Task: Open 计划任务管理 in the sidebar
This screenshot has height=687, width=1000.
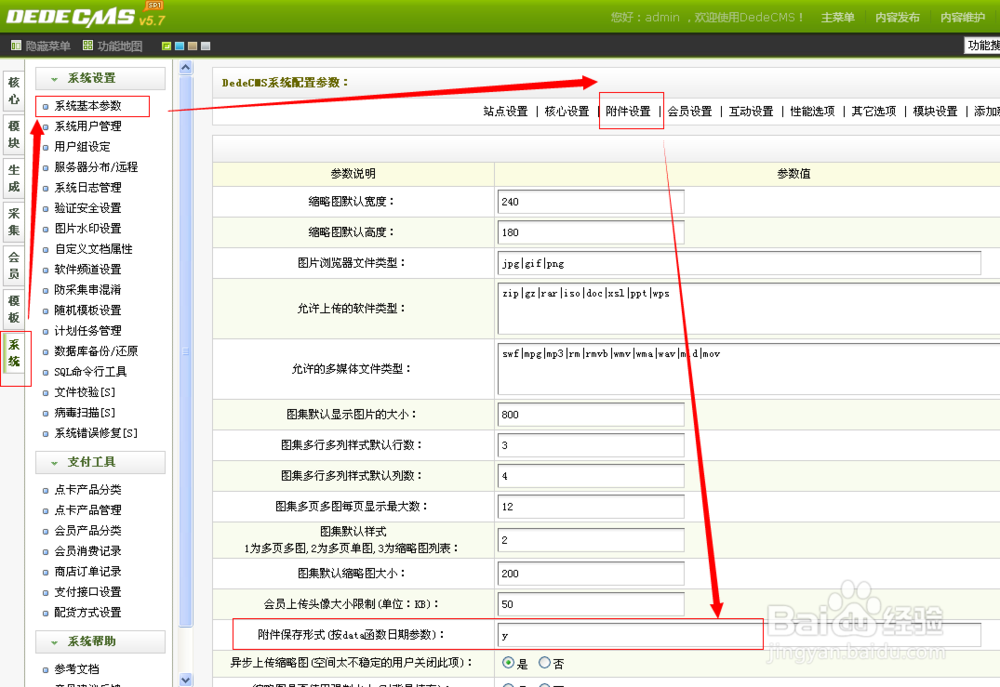Action: (x=87, y=330)
